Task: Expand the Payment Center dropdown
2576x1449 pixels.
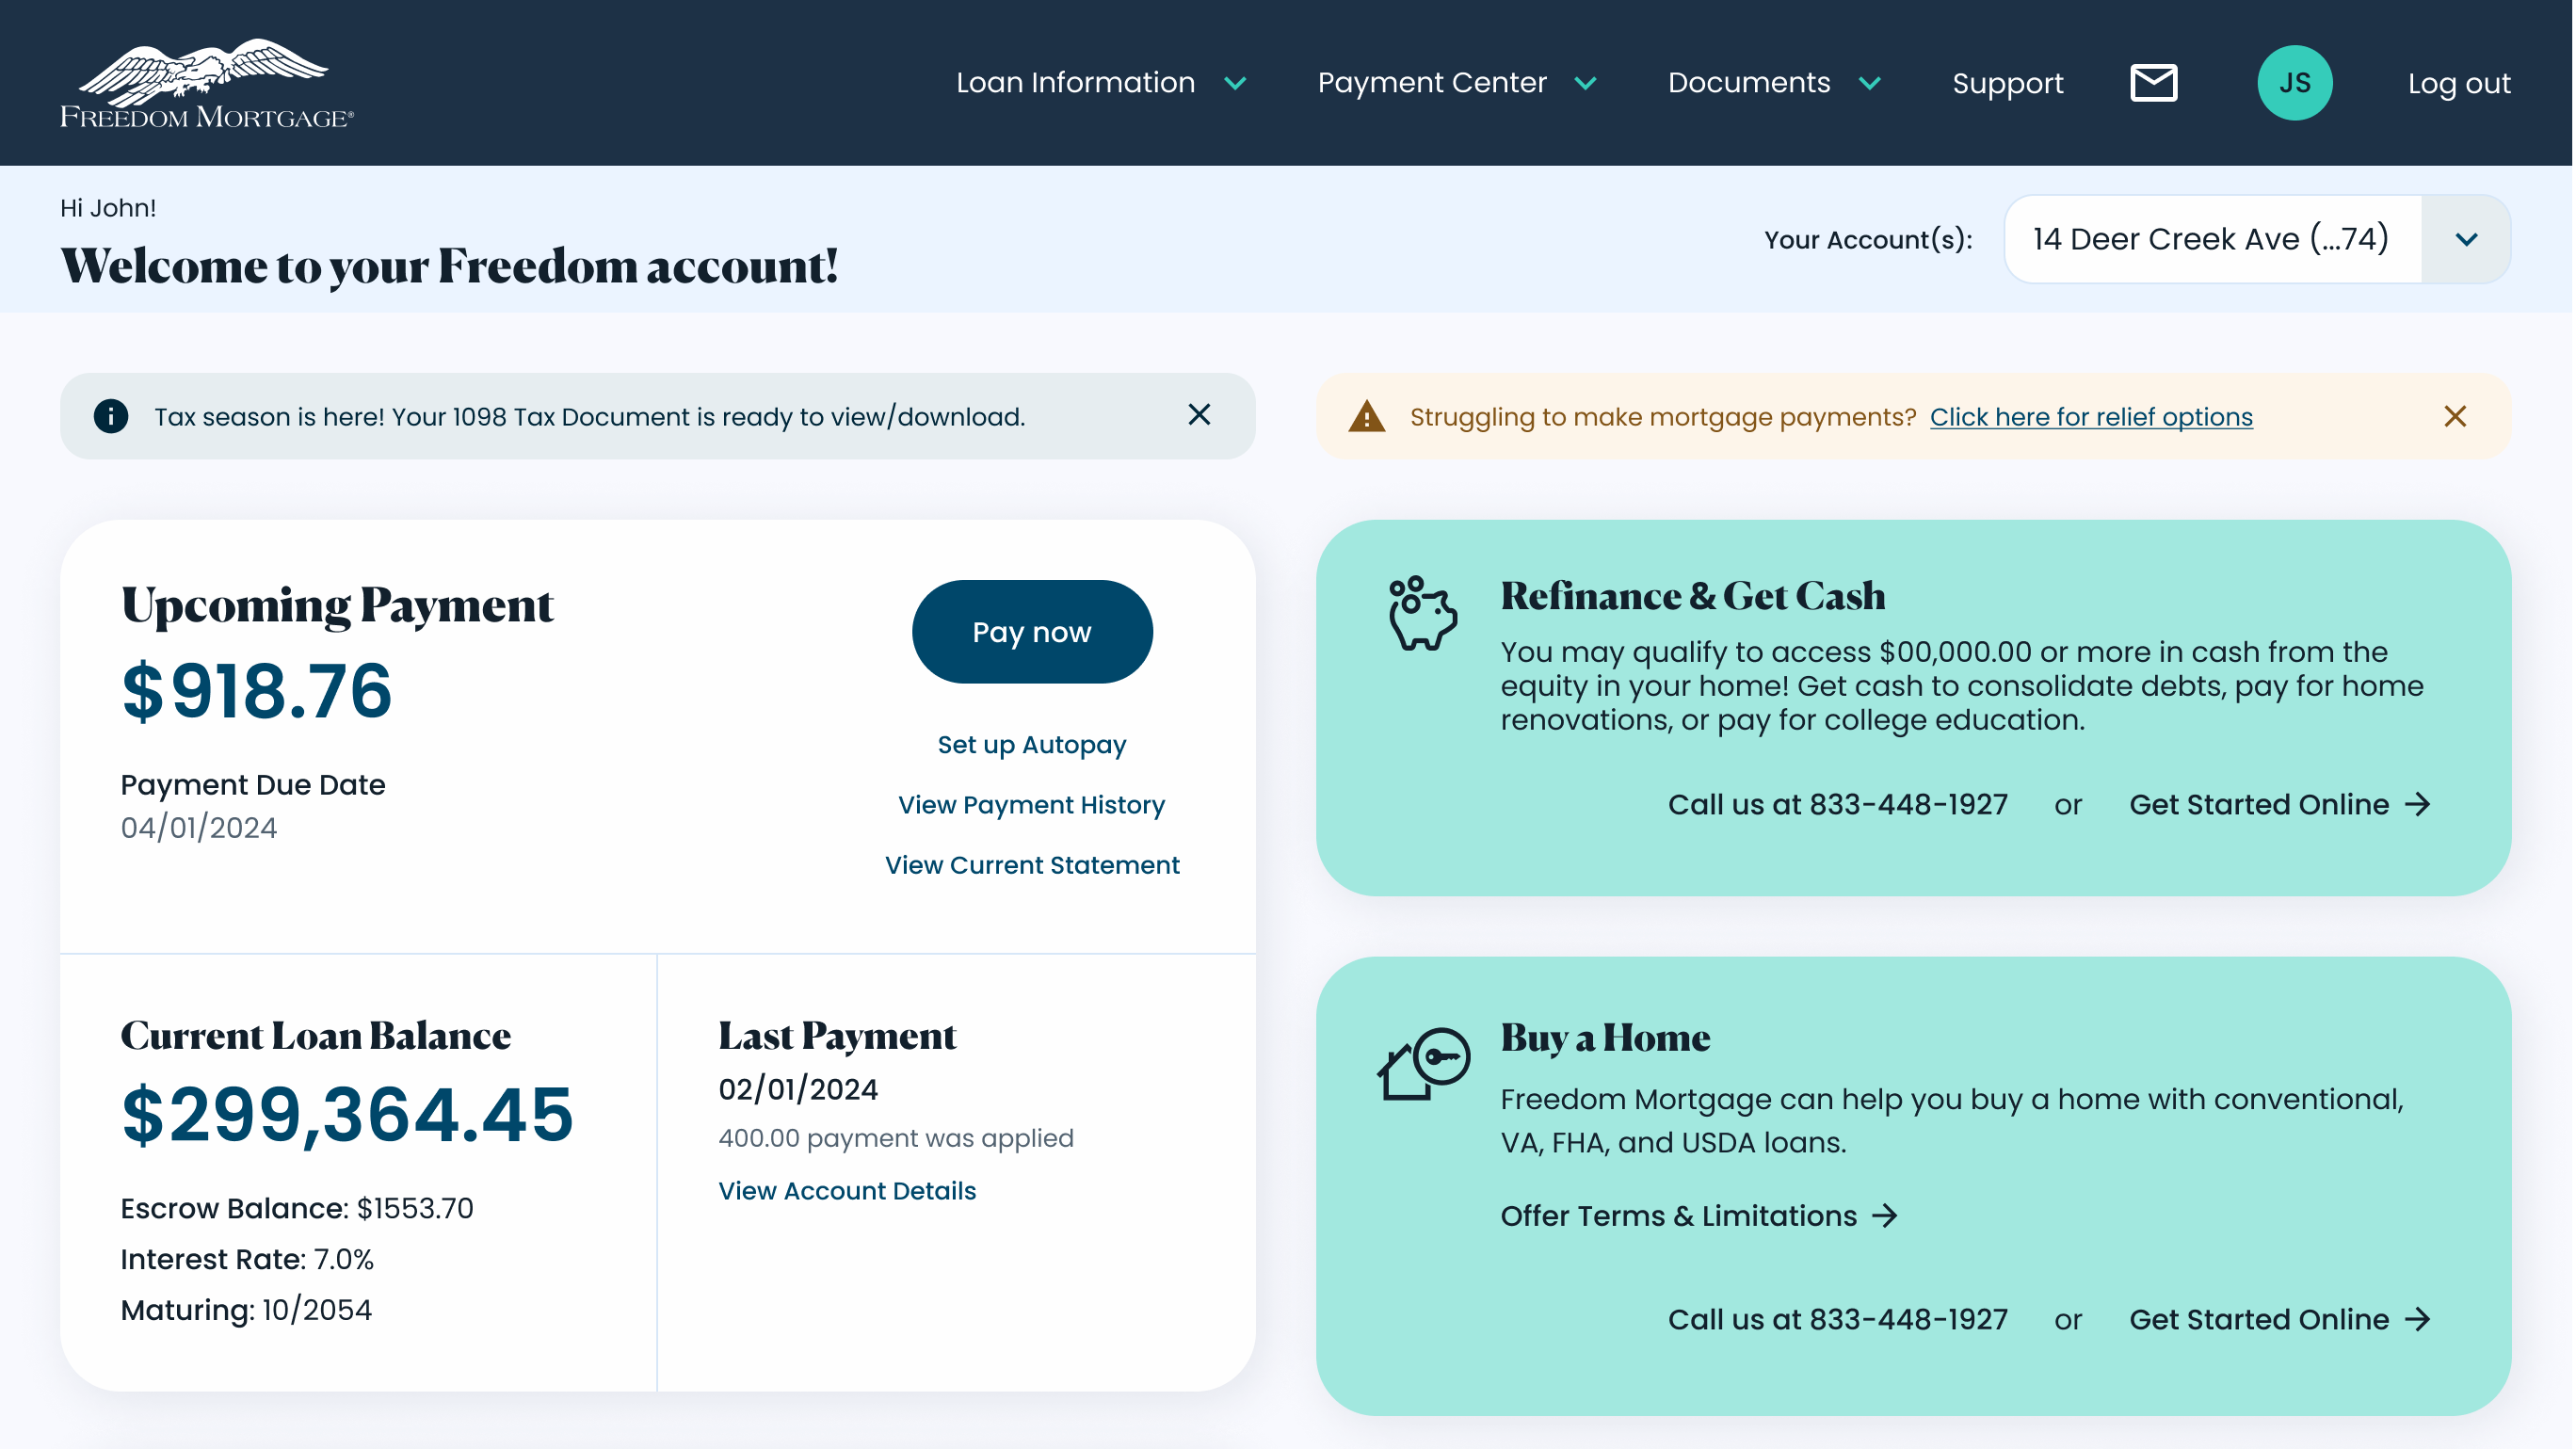Action: [x=1456, y=83]
